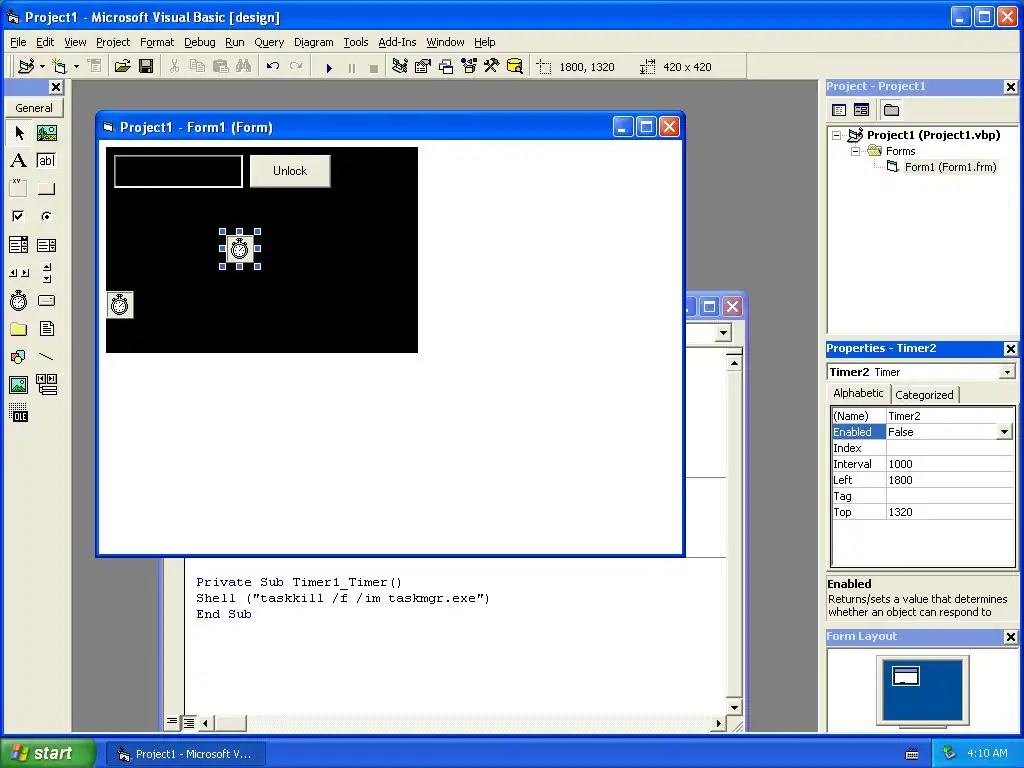1024x768 pixels.
Task: Open the Project Explorer toolbar icon
Action: coord(400,67)
